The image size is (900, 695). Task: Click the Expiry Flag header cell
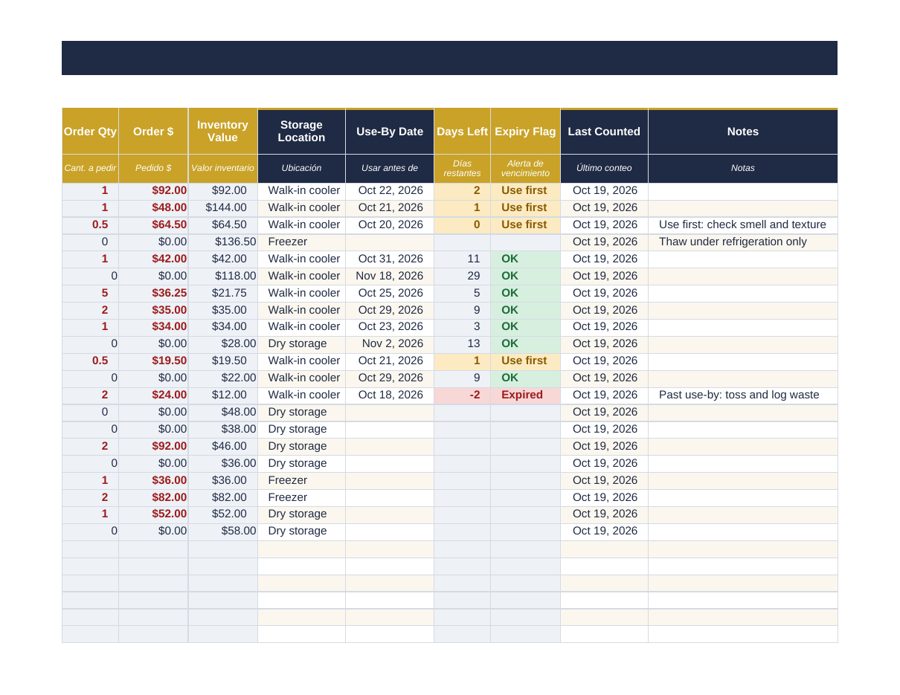pos(525,131)
